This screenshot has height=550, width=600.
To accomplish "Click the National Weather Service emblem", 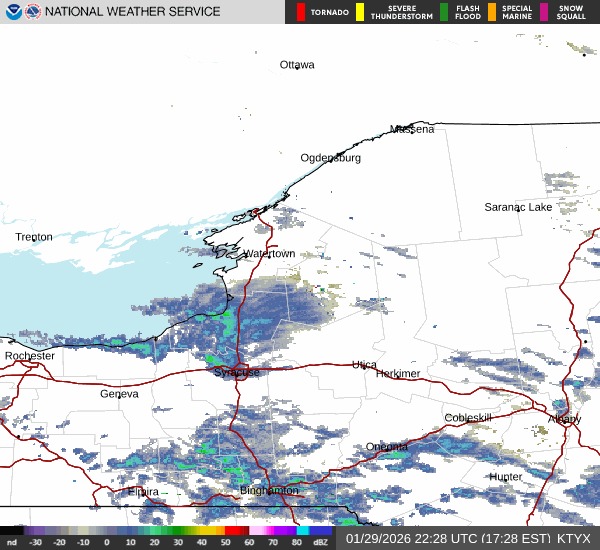I will pos(32,12).
